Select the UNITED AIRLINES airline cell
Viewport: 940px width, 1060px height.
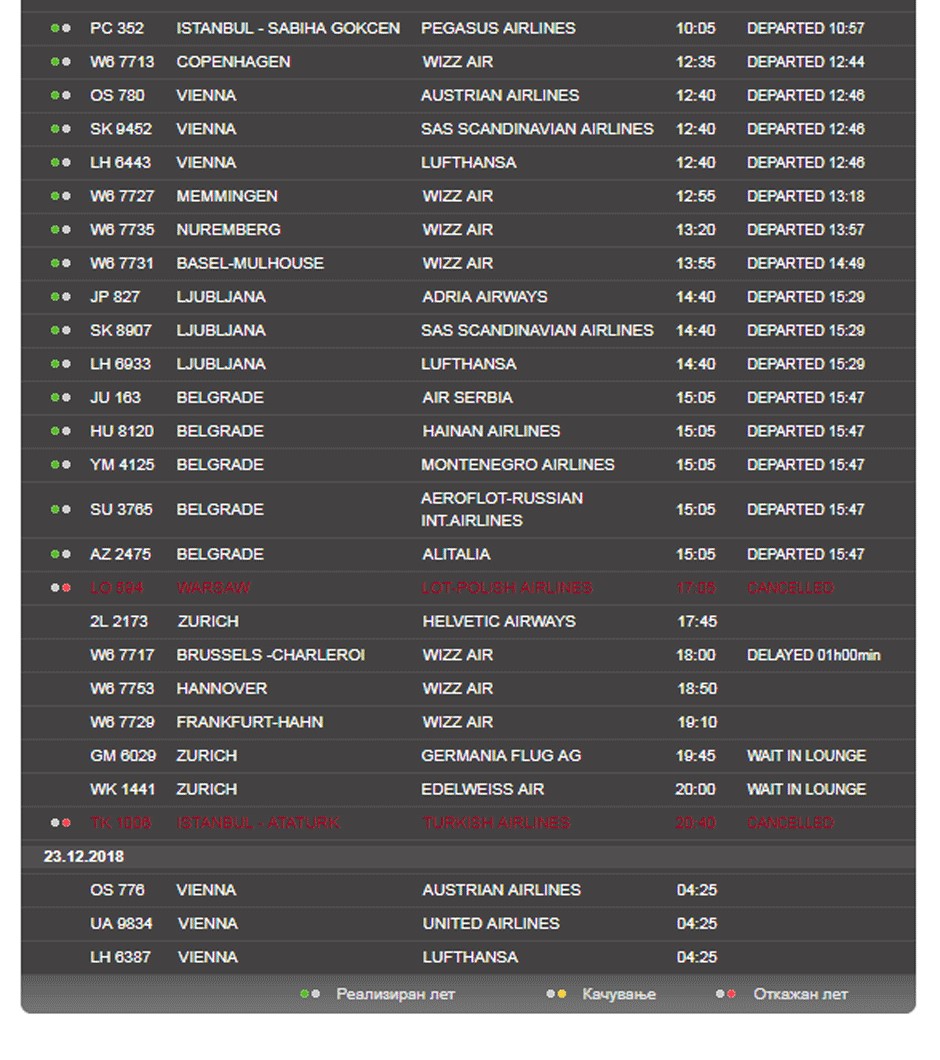point(491,923)
